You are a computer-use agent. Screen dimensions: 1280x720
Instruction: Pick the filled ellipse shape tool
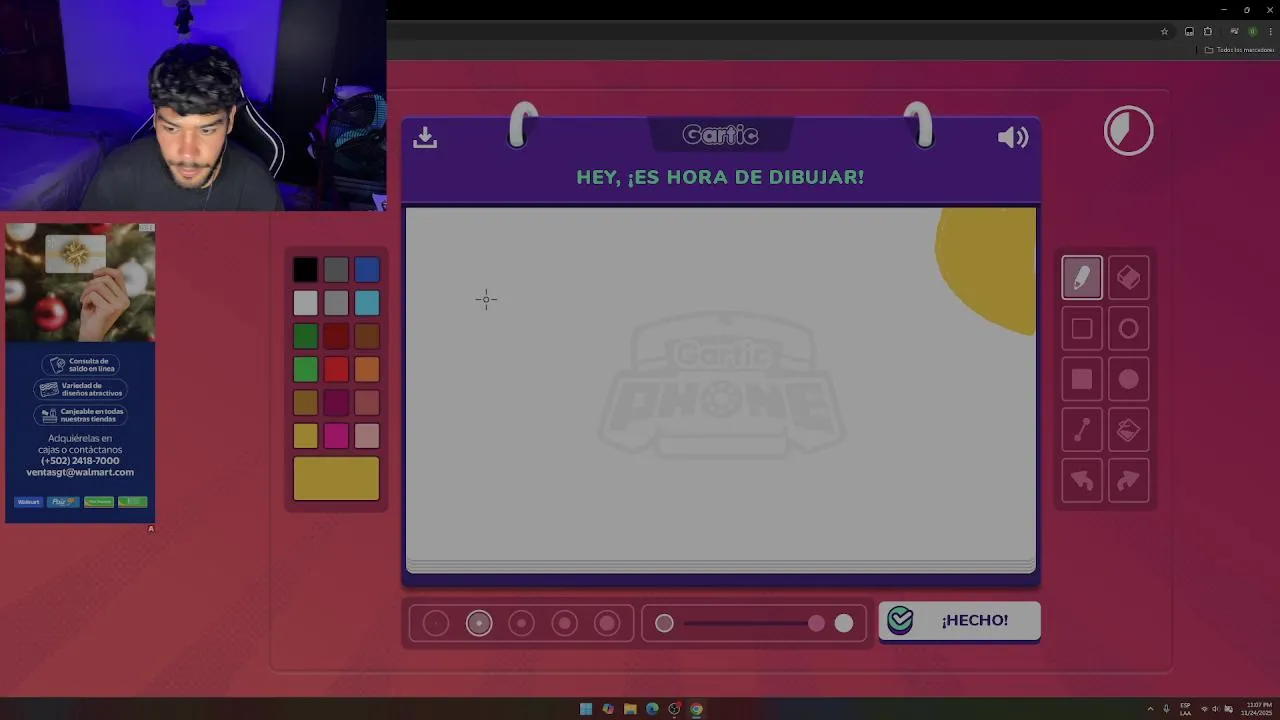[1128, 379]
